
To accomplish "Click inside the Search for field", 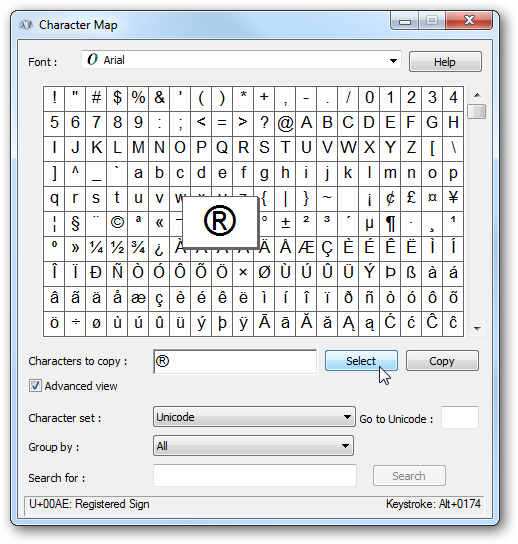I will 255,475.
